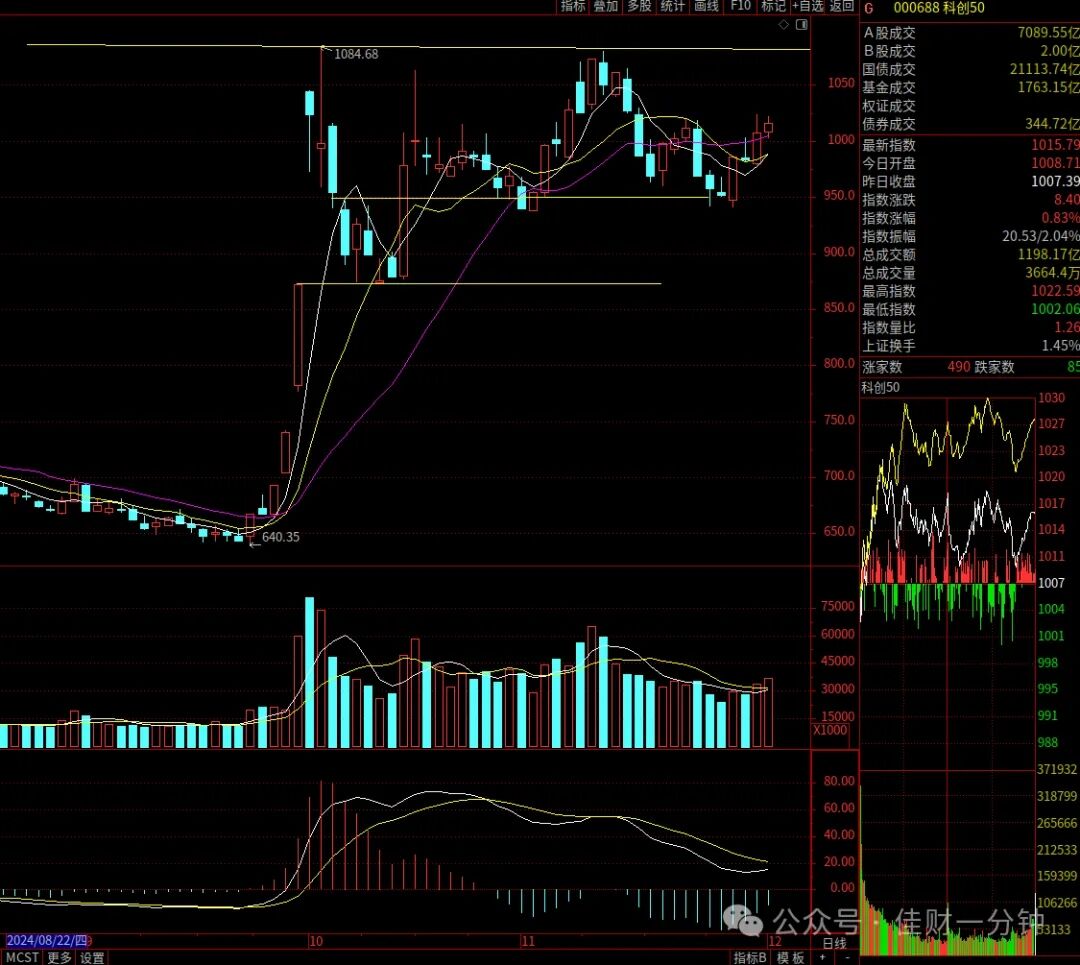Open the 指标 toolbar item
The height and width of the screenshot is (965, 1080).
572,6
